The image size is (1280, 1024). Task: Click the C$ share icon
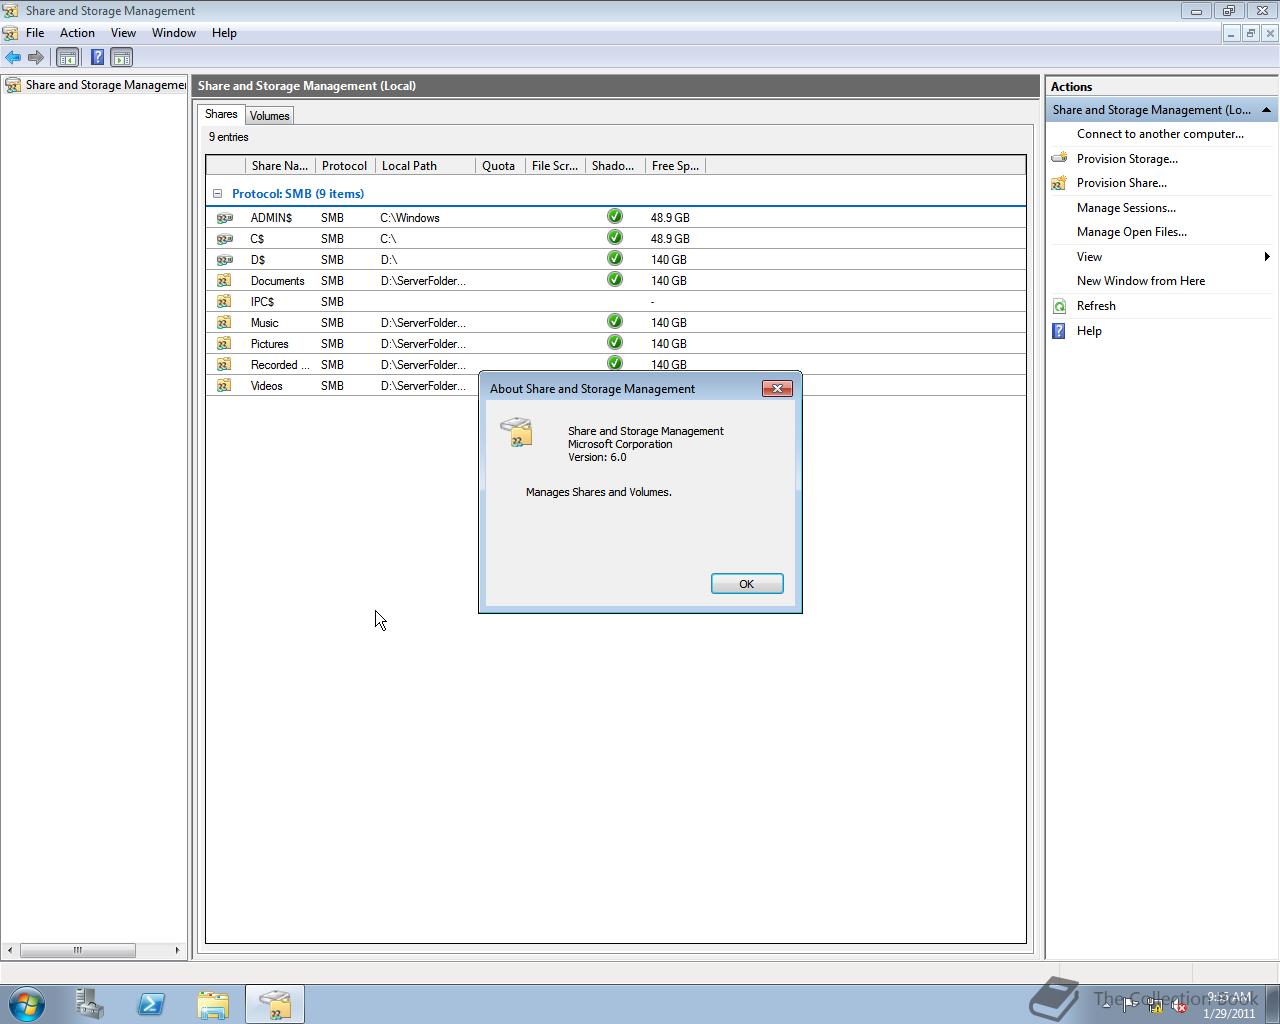tap(225, 238)
